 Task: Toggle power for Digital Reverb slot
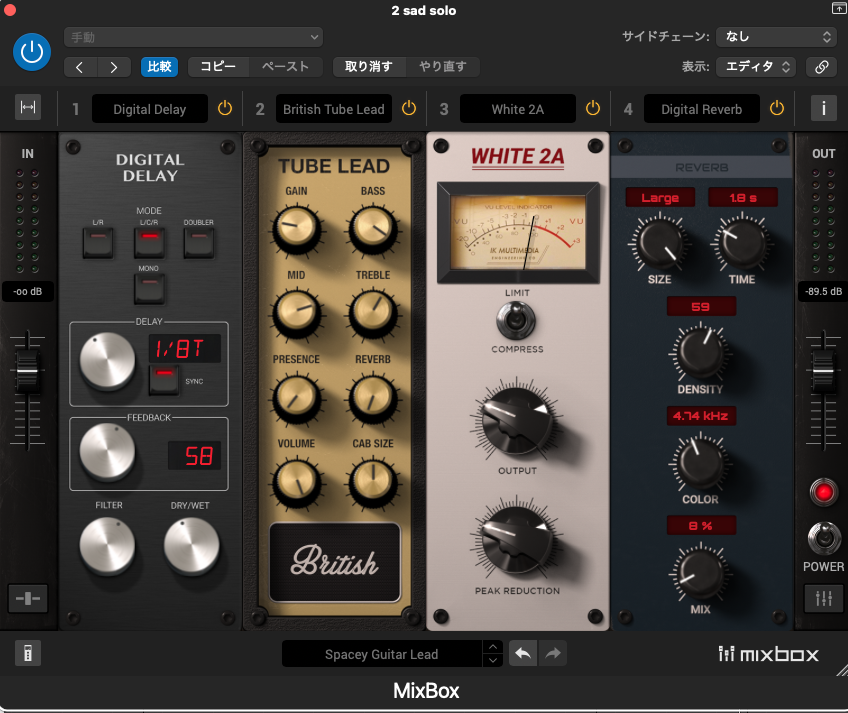pos(777,109)
